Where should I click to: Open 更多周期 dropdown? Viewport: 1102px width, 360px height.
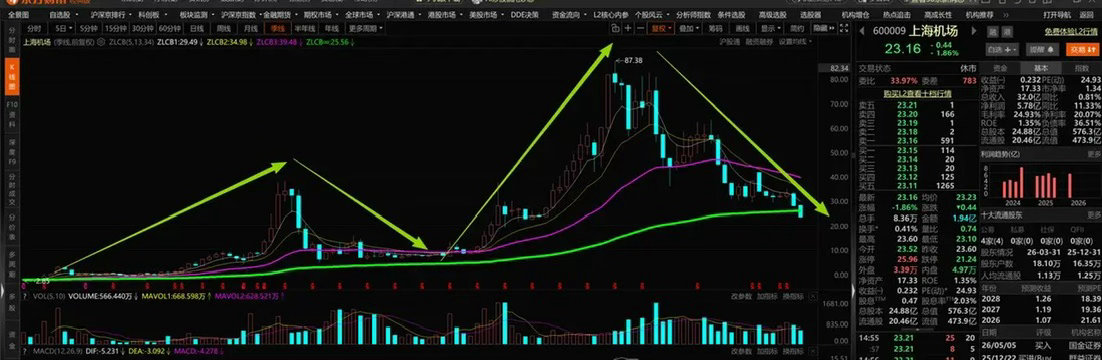click(365, 28)
